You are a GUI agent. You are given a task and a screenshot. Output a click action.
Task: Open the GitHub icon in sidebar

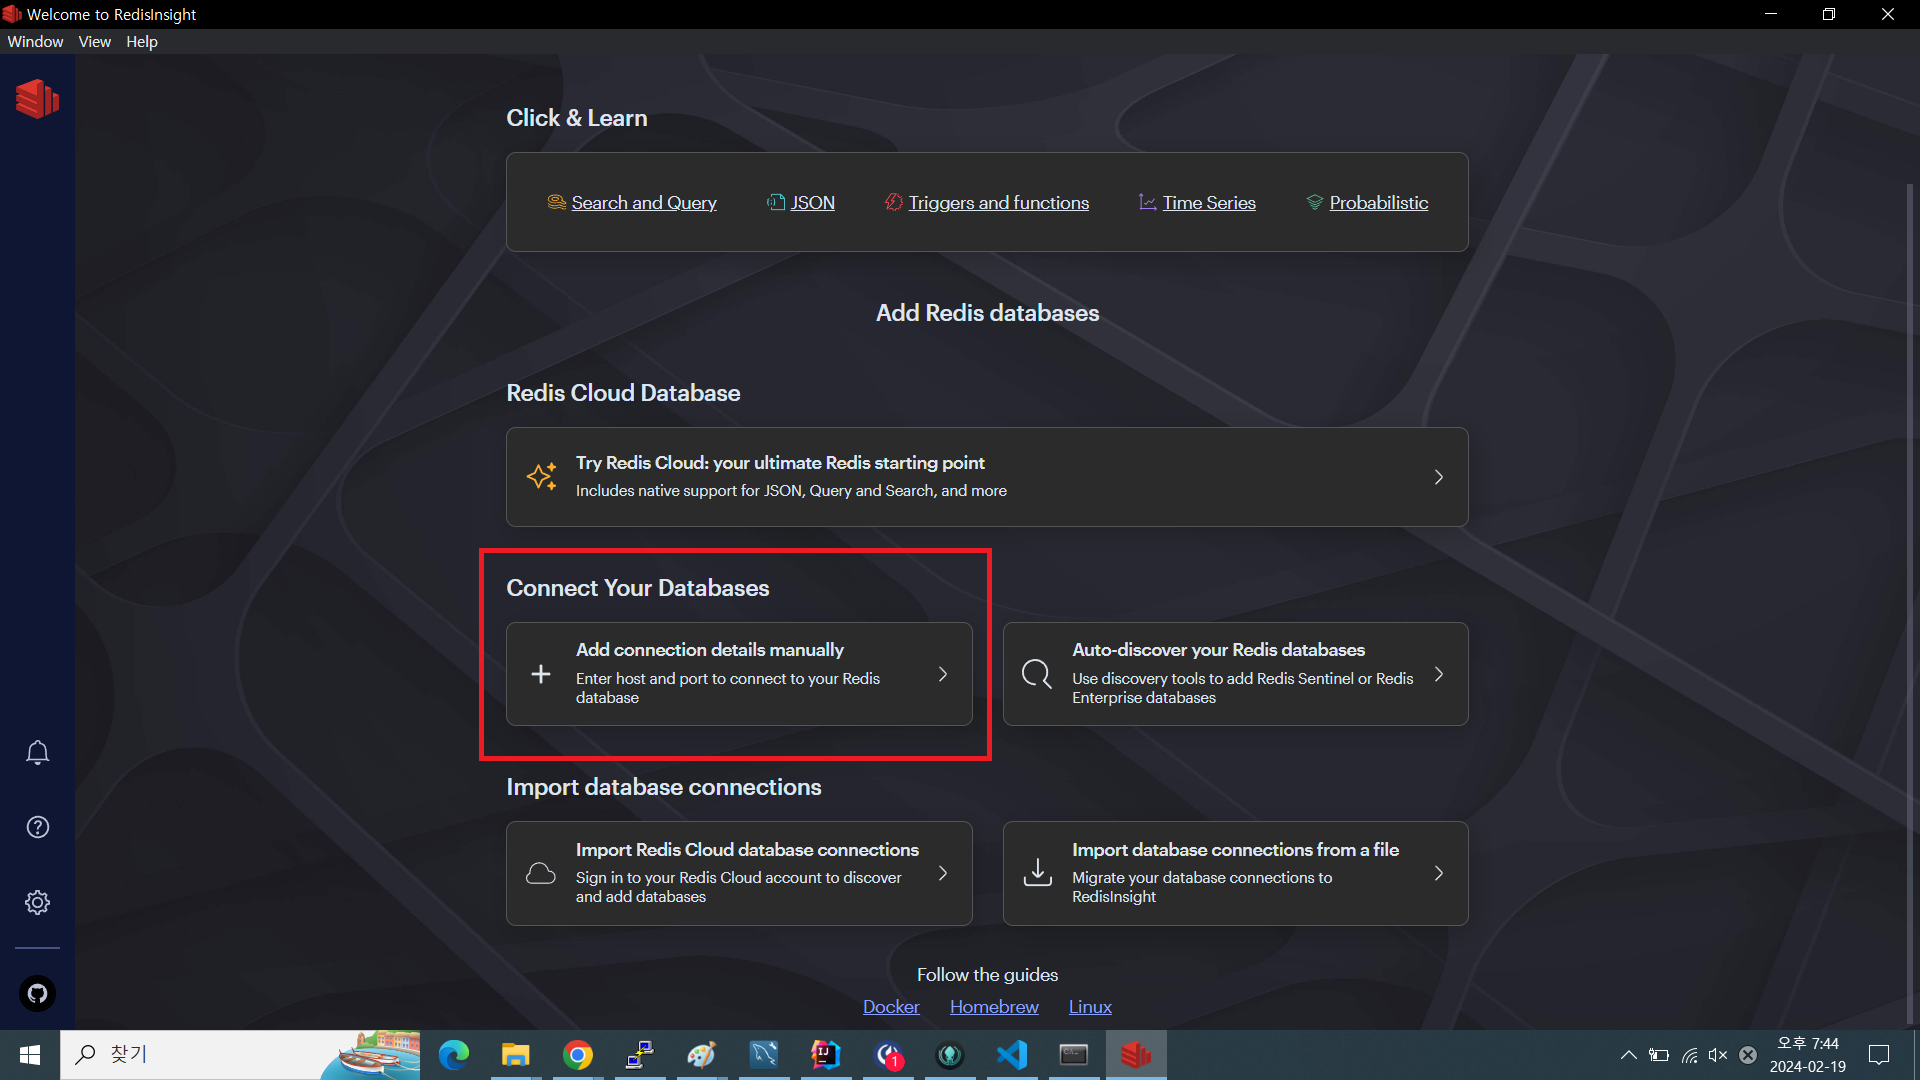point(37,993)
